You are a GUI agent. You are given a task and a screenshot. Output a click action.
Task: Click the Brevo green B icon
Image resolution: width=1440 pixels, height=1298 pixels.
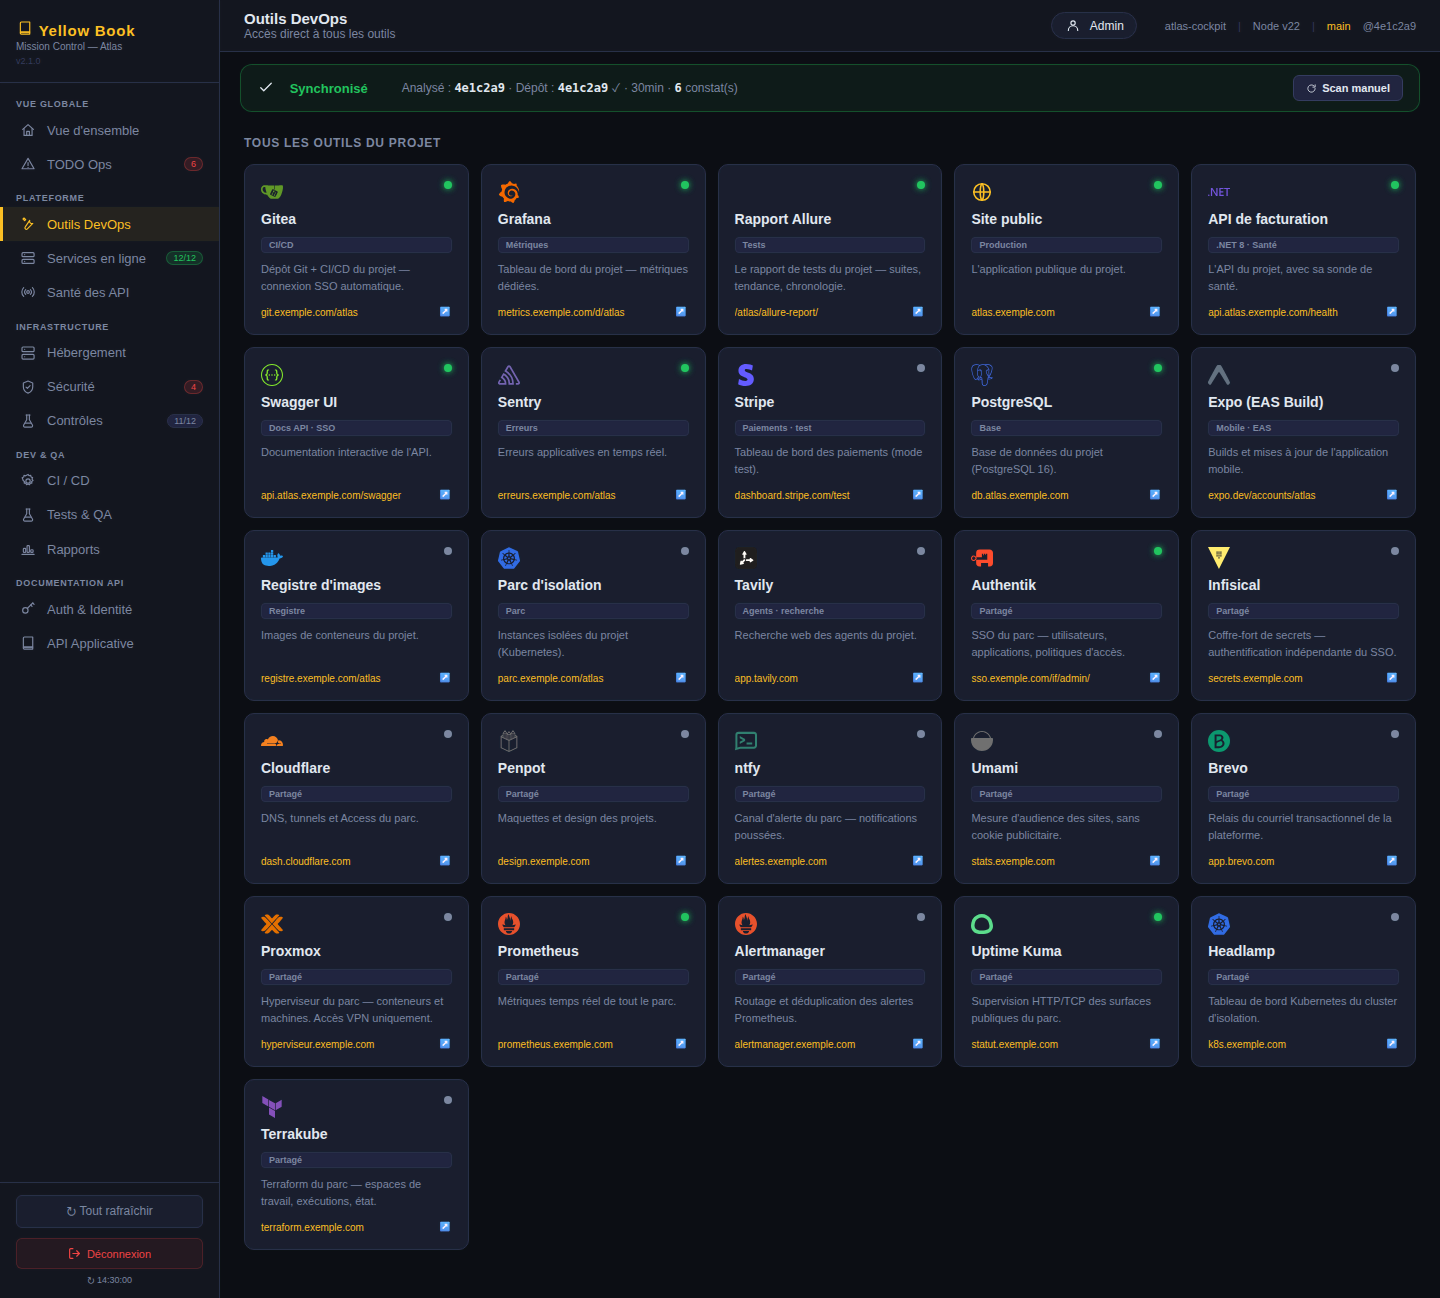coord(1219,741)
